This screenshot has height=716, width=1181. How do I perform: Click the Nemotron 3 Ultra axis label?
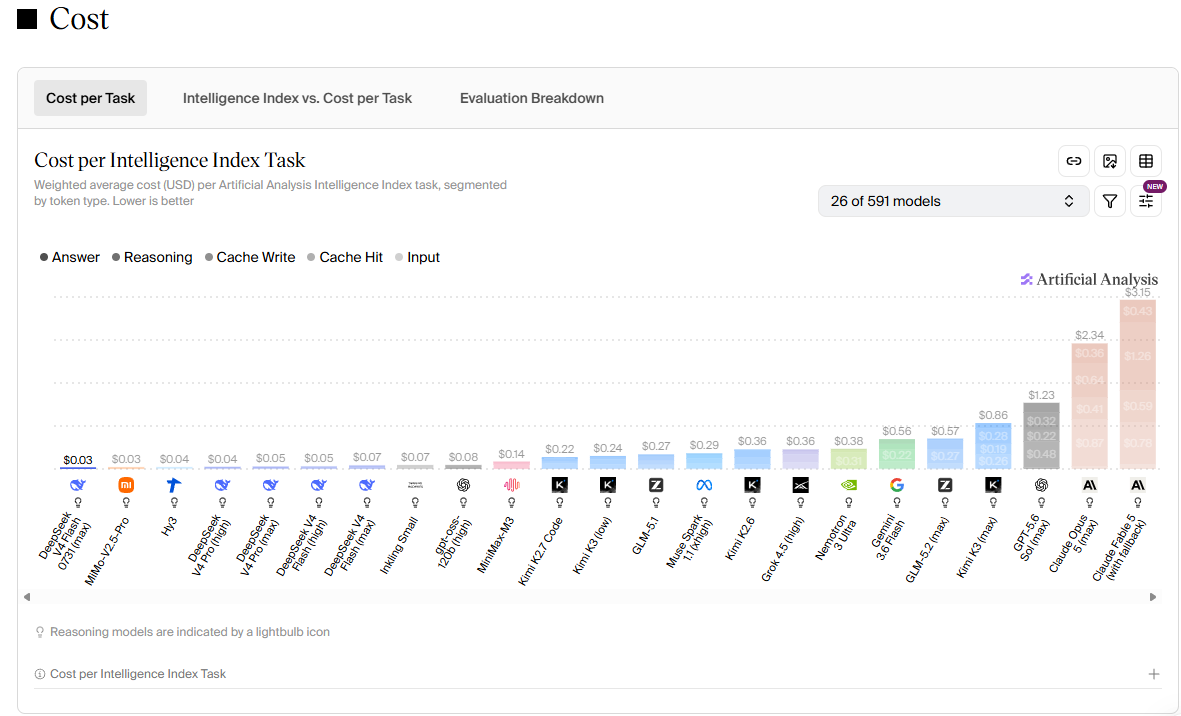[x=836, y=538]
